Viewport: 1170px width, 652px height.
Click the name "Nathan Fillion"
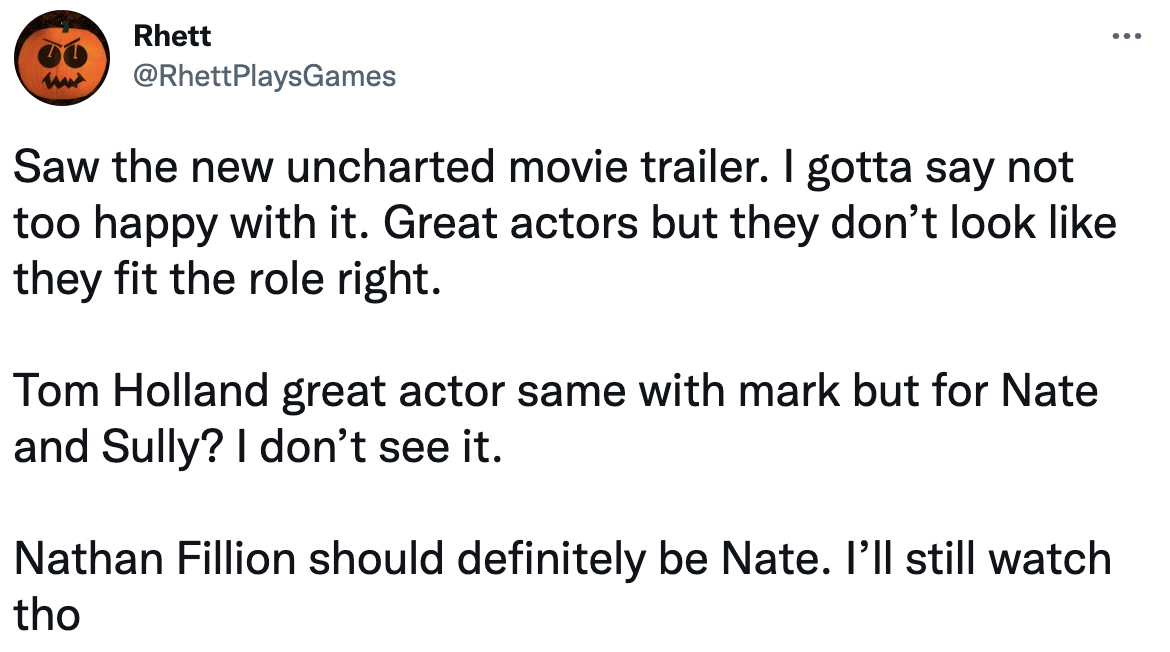click(x=153, y=558)
